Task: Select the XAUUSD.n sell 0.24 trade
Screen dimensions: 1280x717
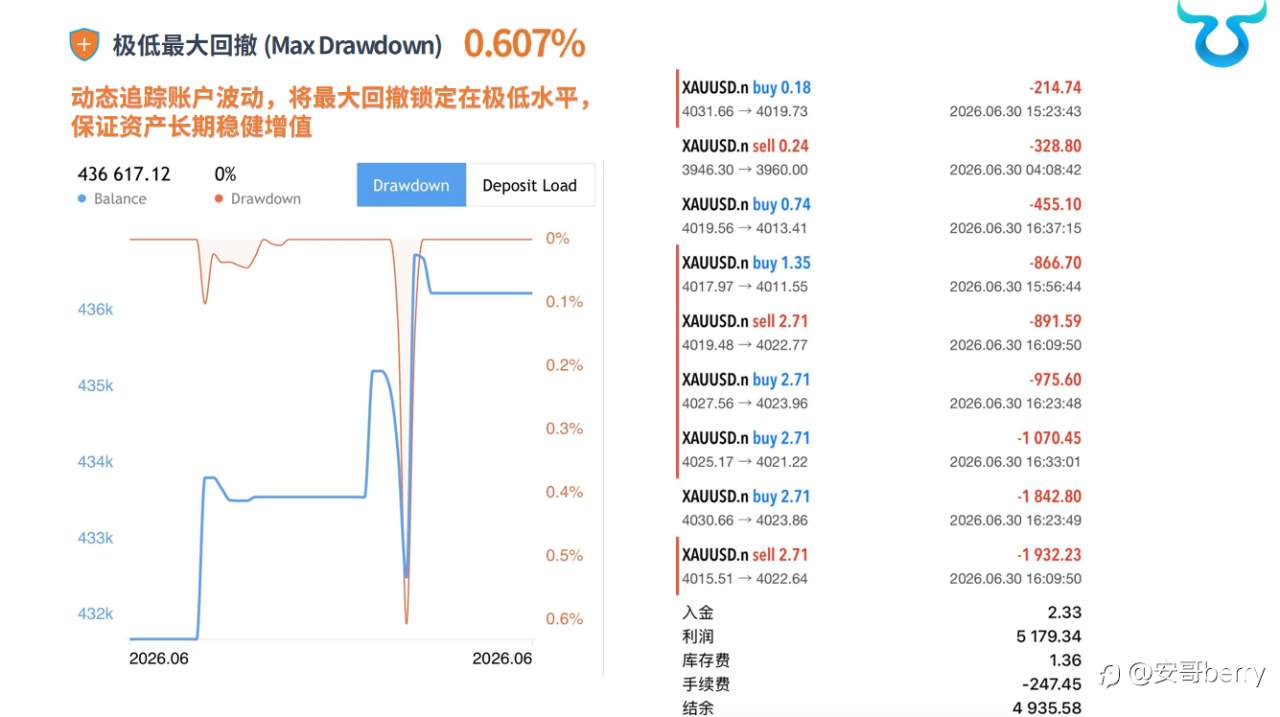Action: pyautogui.click(x=880, y=157)
